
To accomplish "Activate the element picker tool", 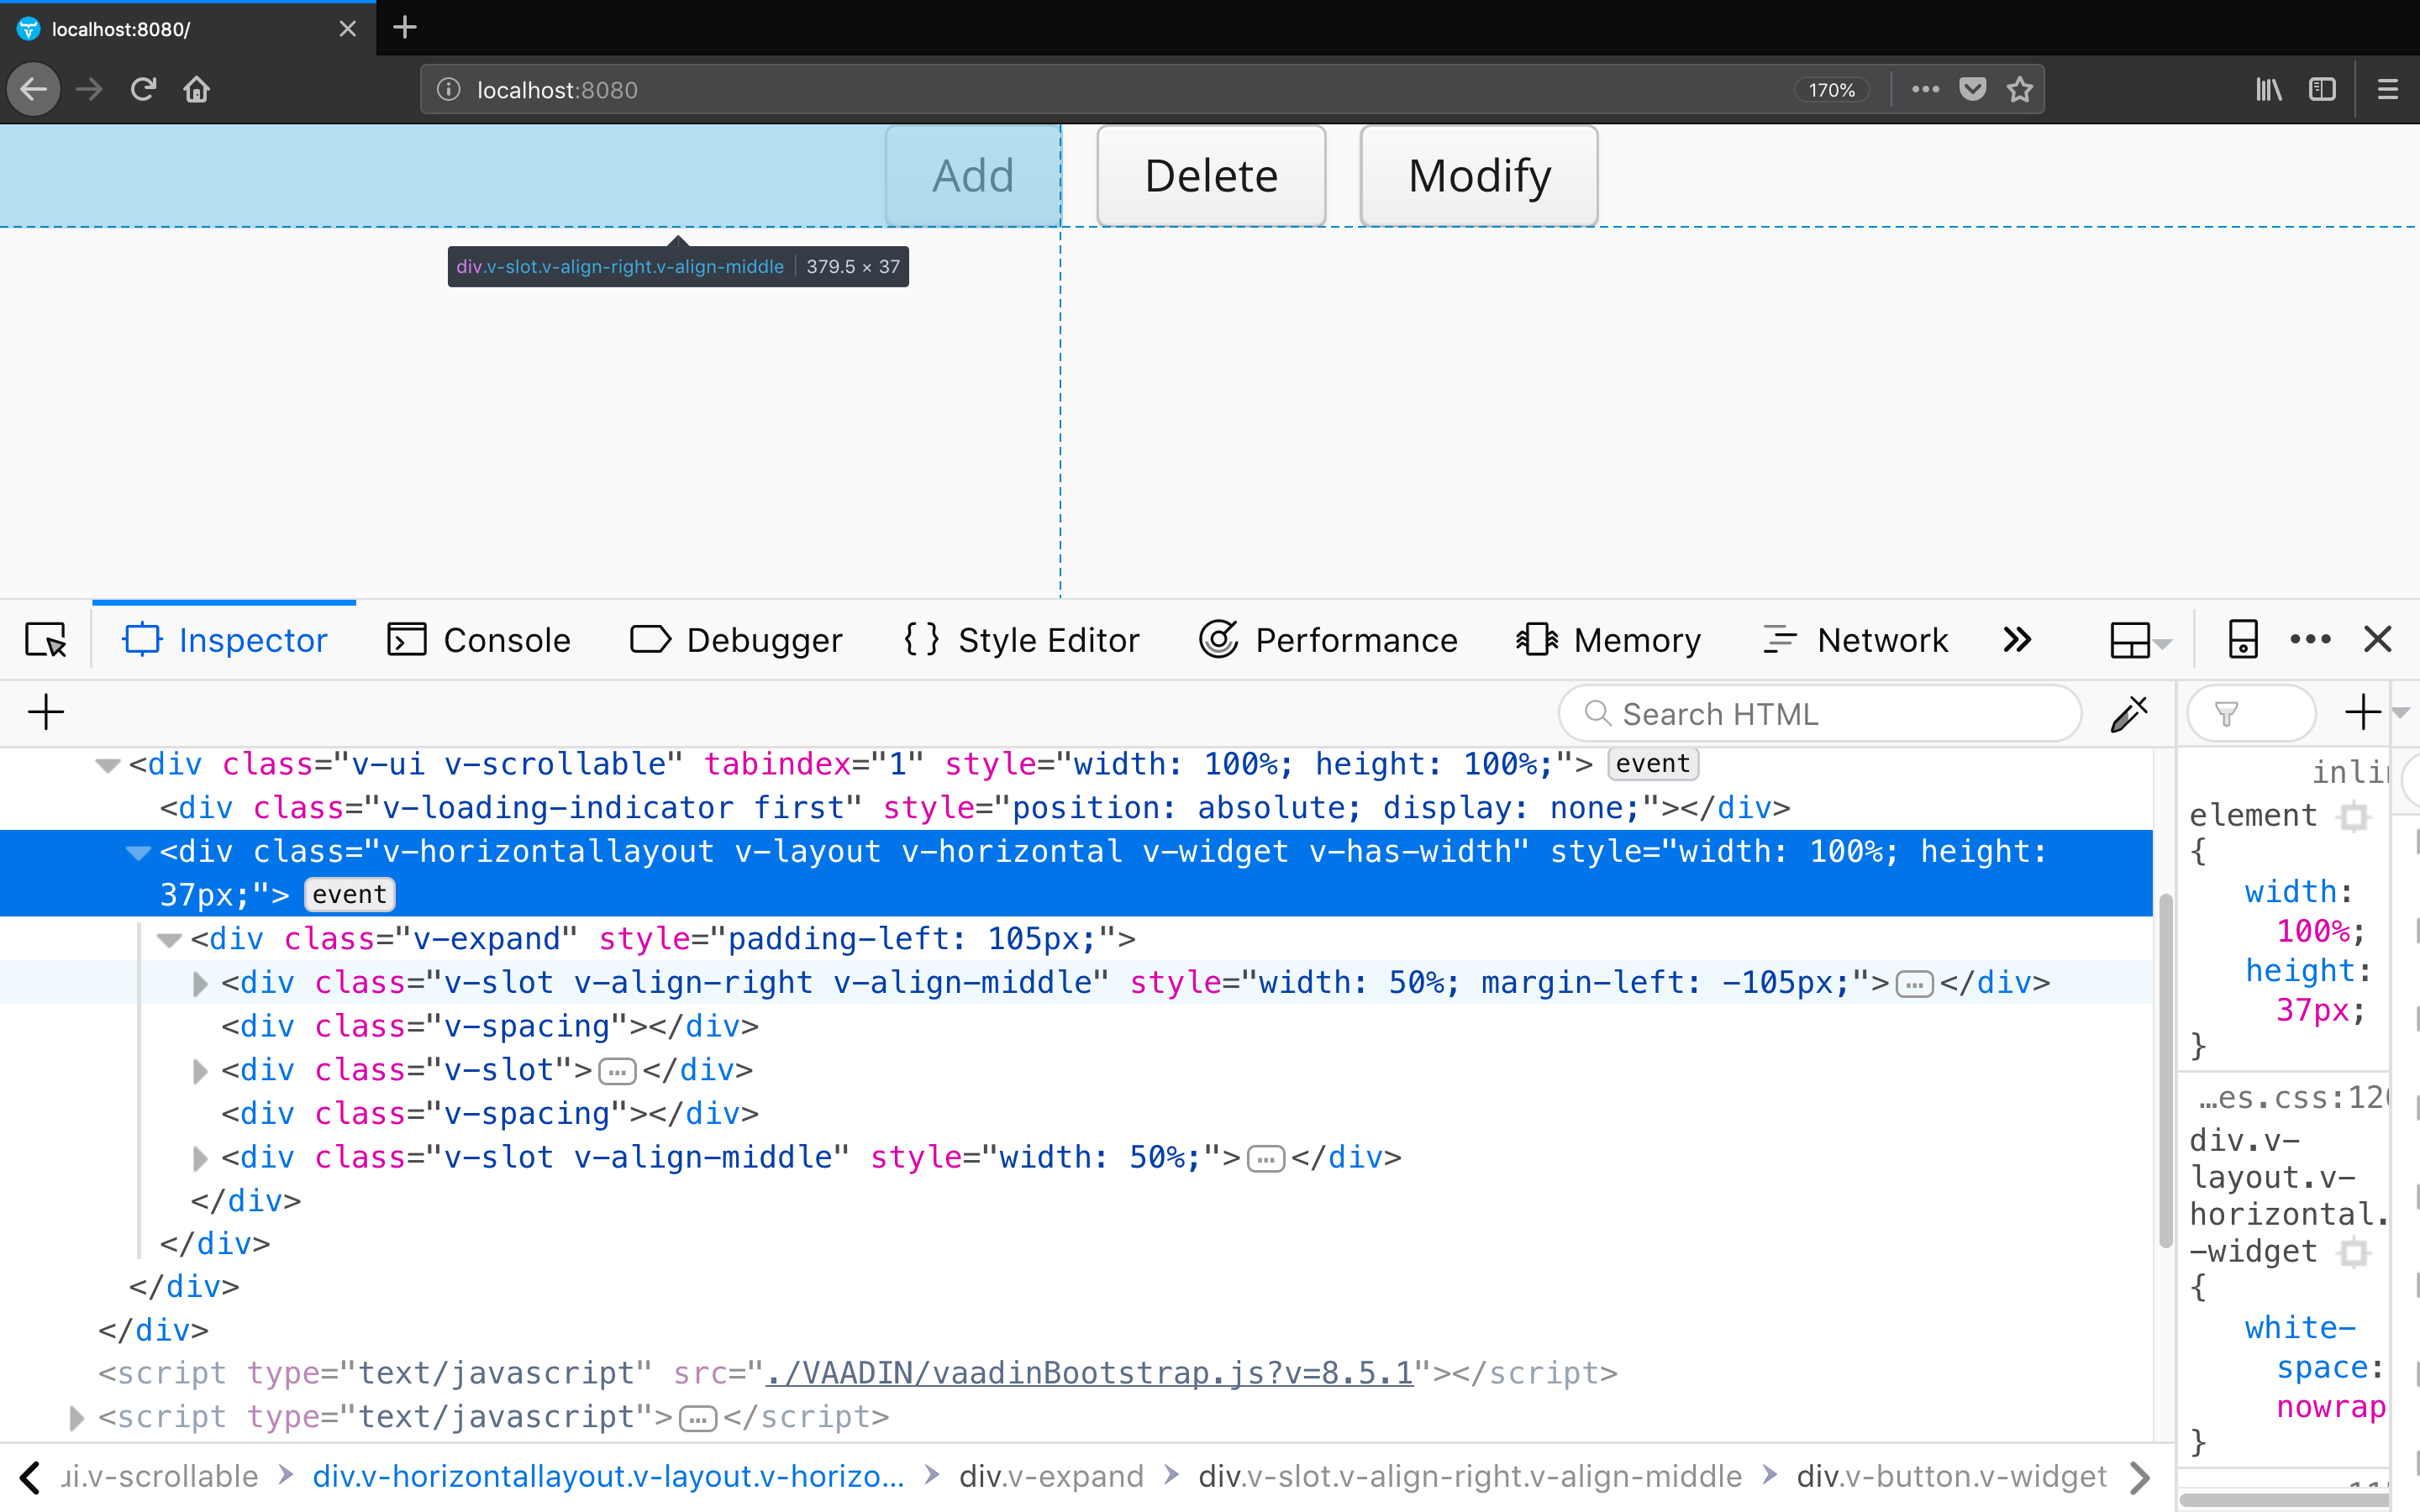I will point(46,640).
